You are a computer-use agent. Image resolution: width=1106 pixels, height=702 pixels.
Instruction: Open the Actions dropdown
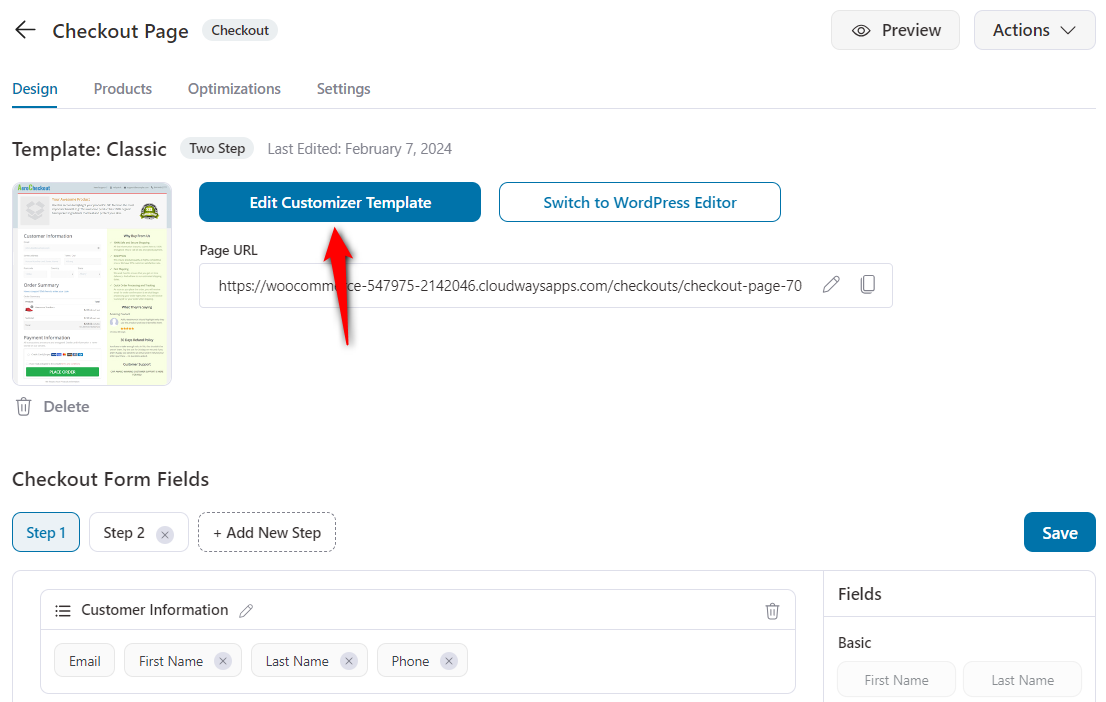(x=1034, y=30)
